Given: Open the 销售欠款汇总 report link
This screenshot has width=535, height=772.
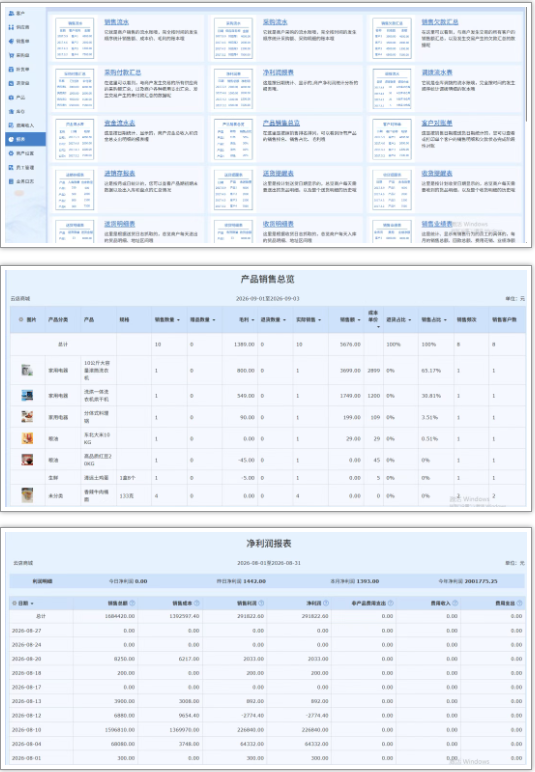Looking at the screenshot, I should coord(440,22).
